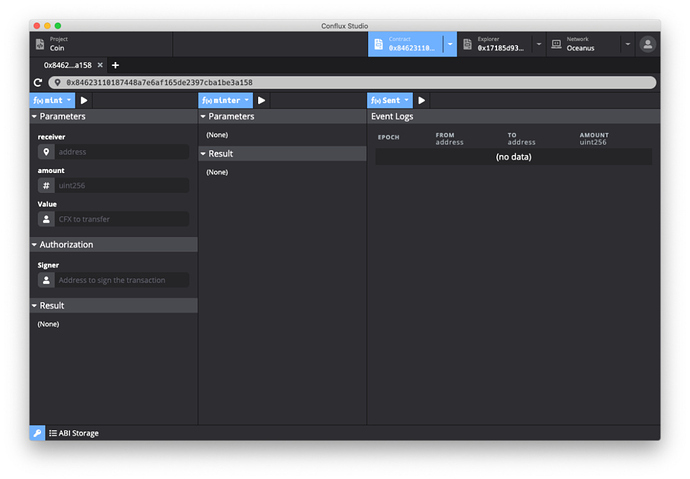
Task: Expand the Contract address dropdown arrow
Action: (450, 44)
